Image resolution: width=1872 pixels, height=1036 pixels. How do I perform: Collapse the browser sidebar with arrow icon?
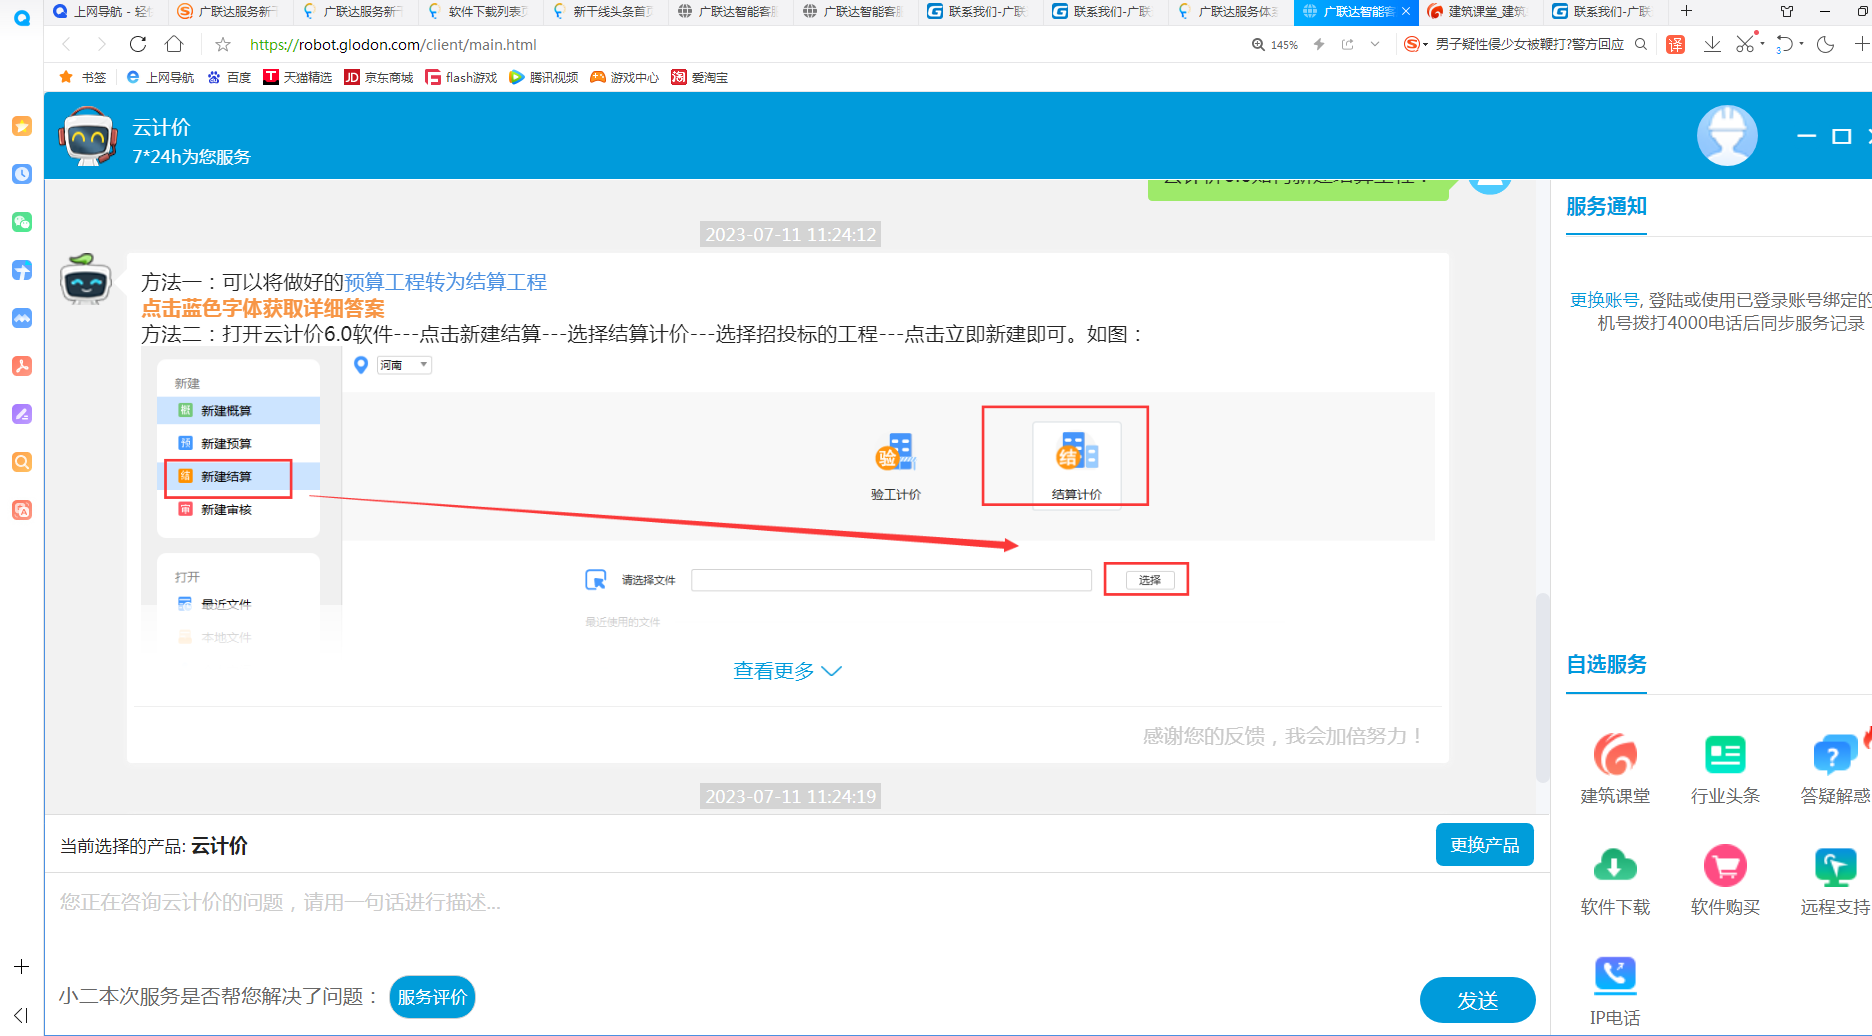pos(21,1015)
